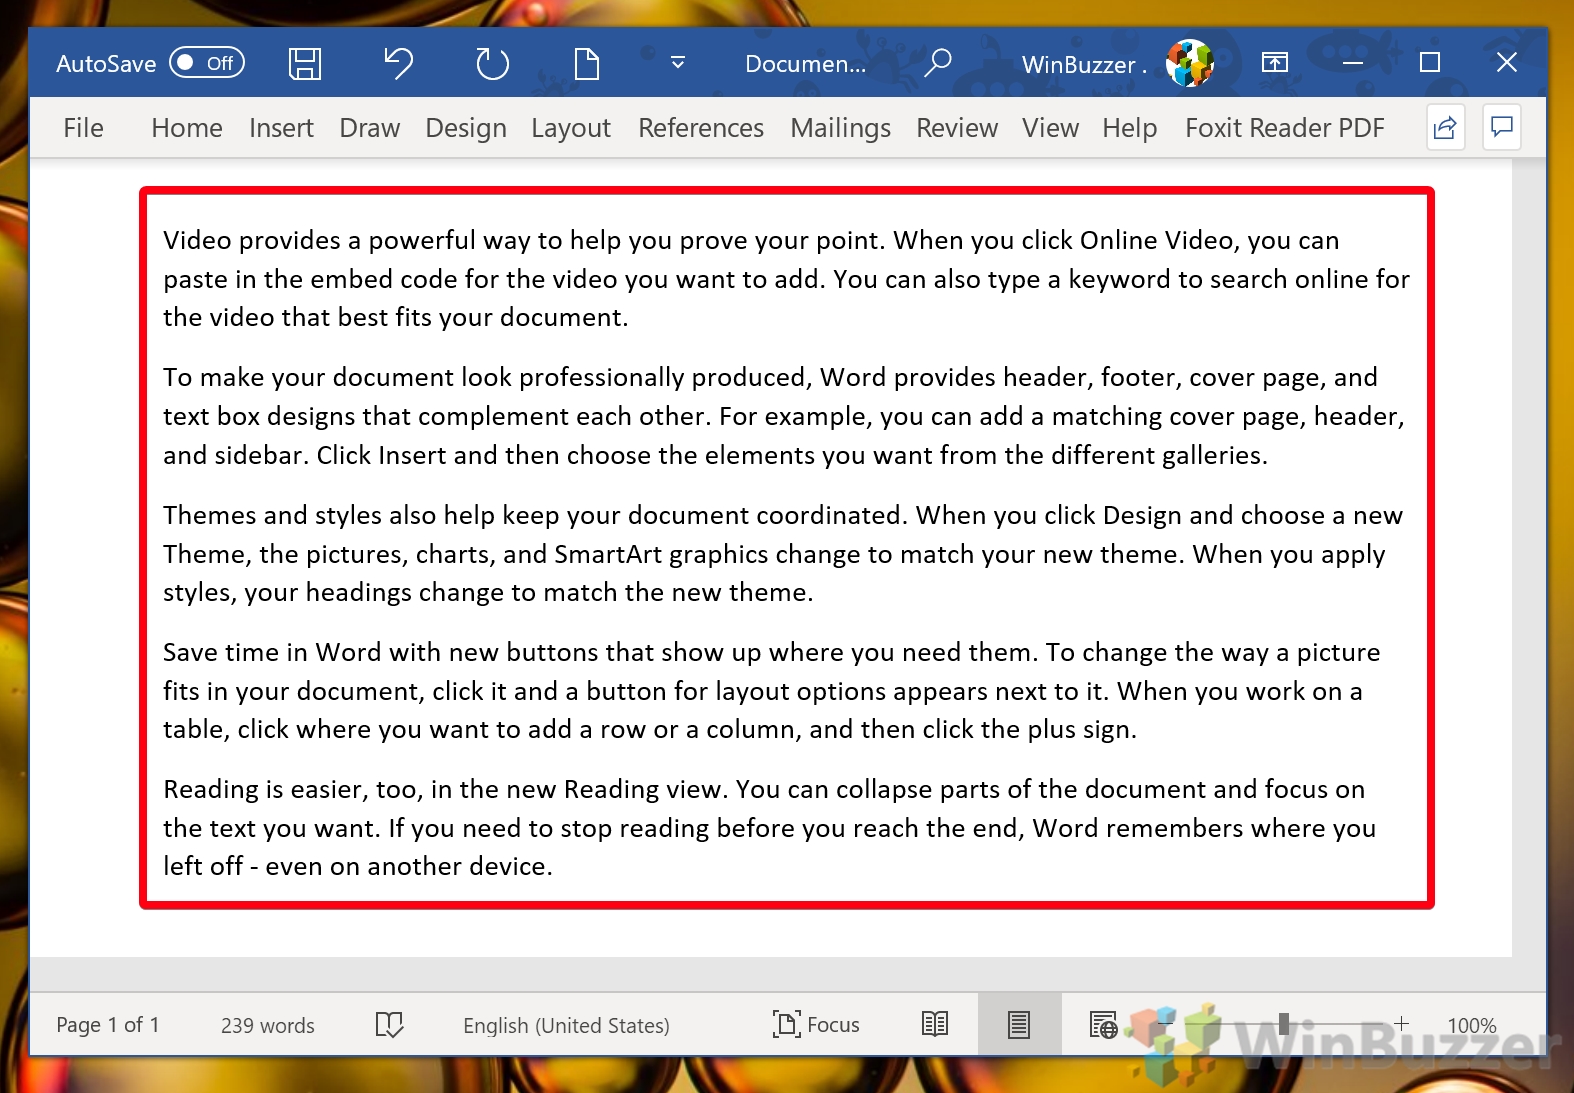The width and height of the screenshot is (1574, 1093).
Task: Toggle the AutoSave switch
Action: click(207, 63)
